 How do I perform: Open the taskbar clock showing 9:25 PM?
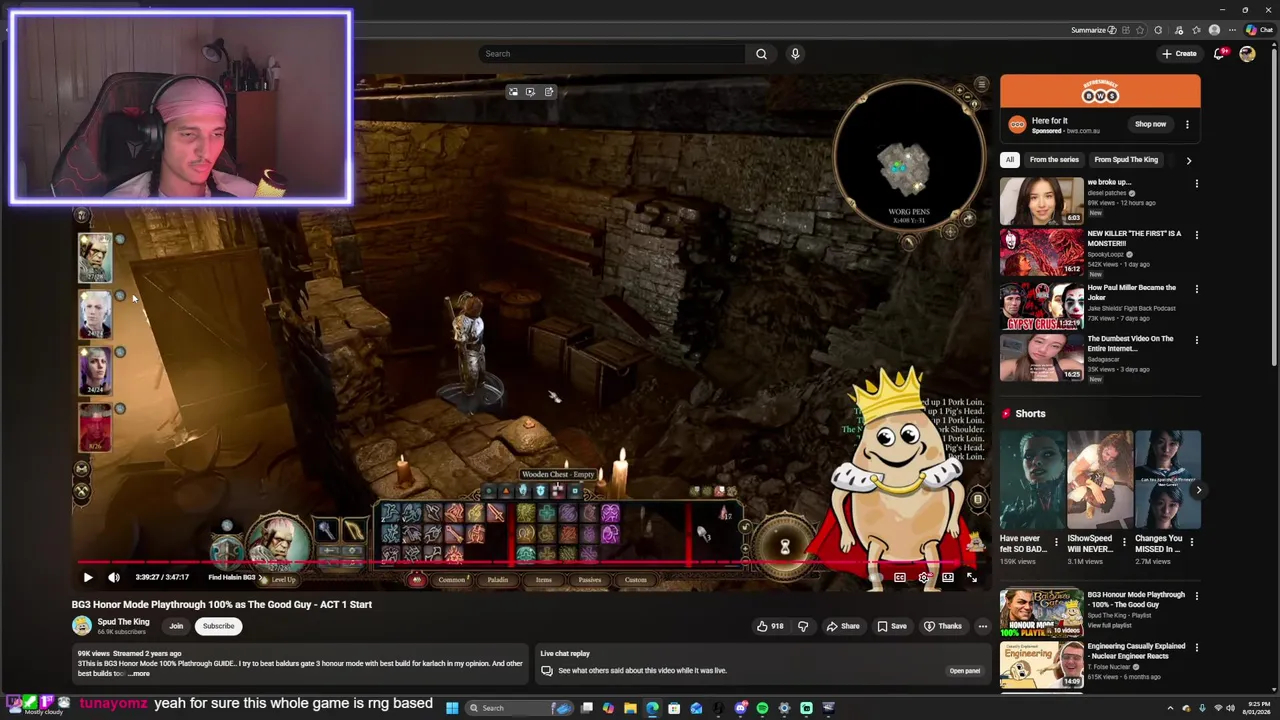[1258, 708]
